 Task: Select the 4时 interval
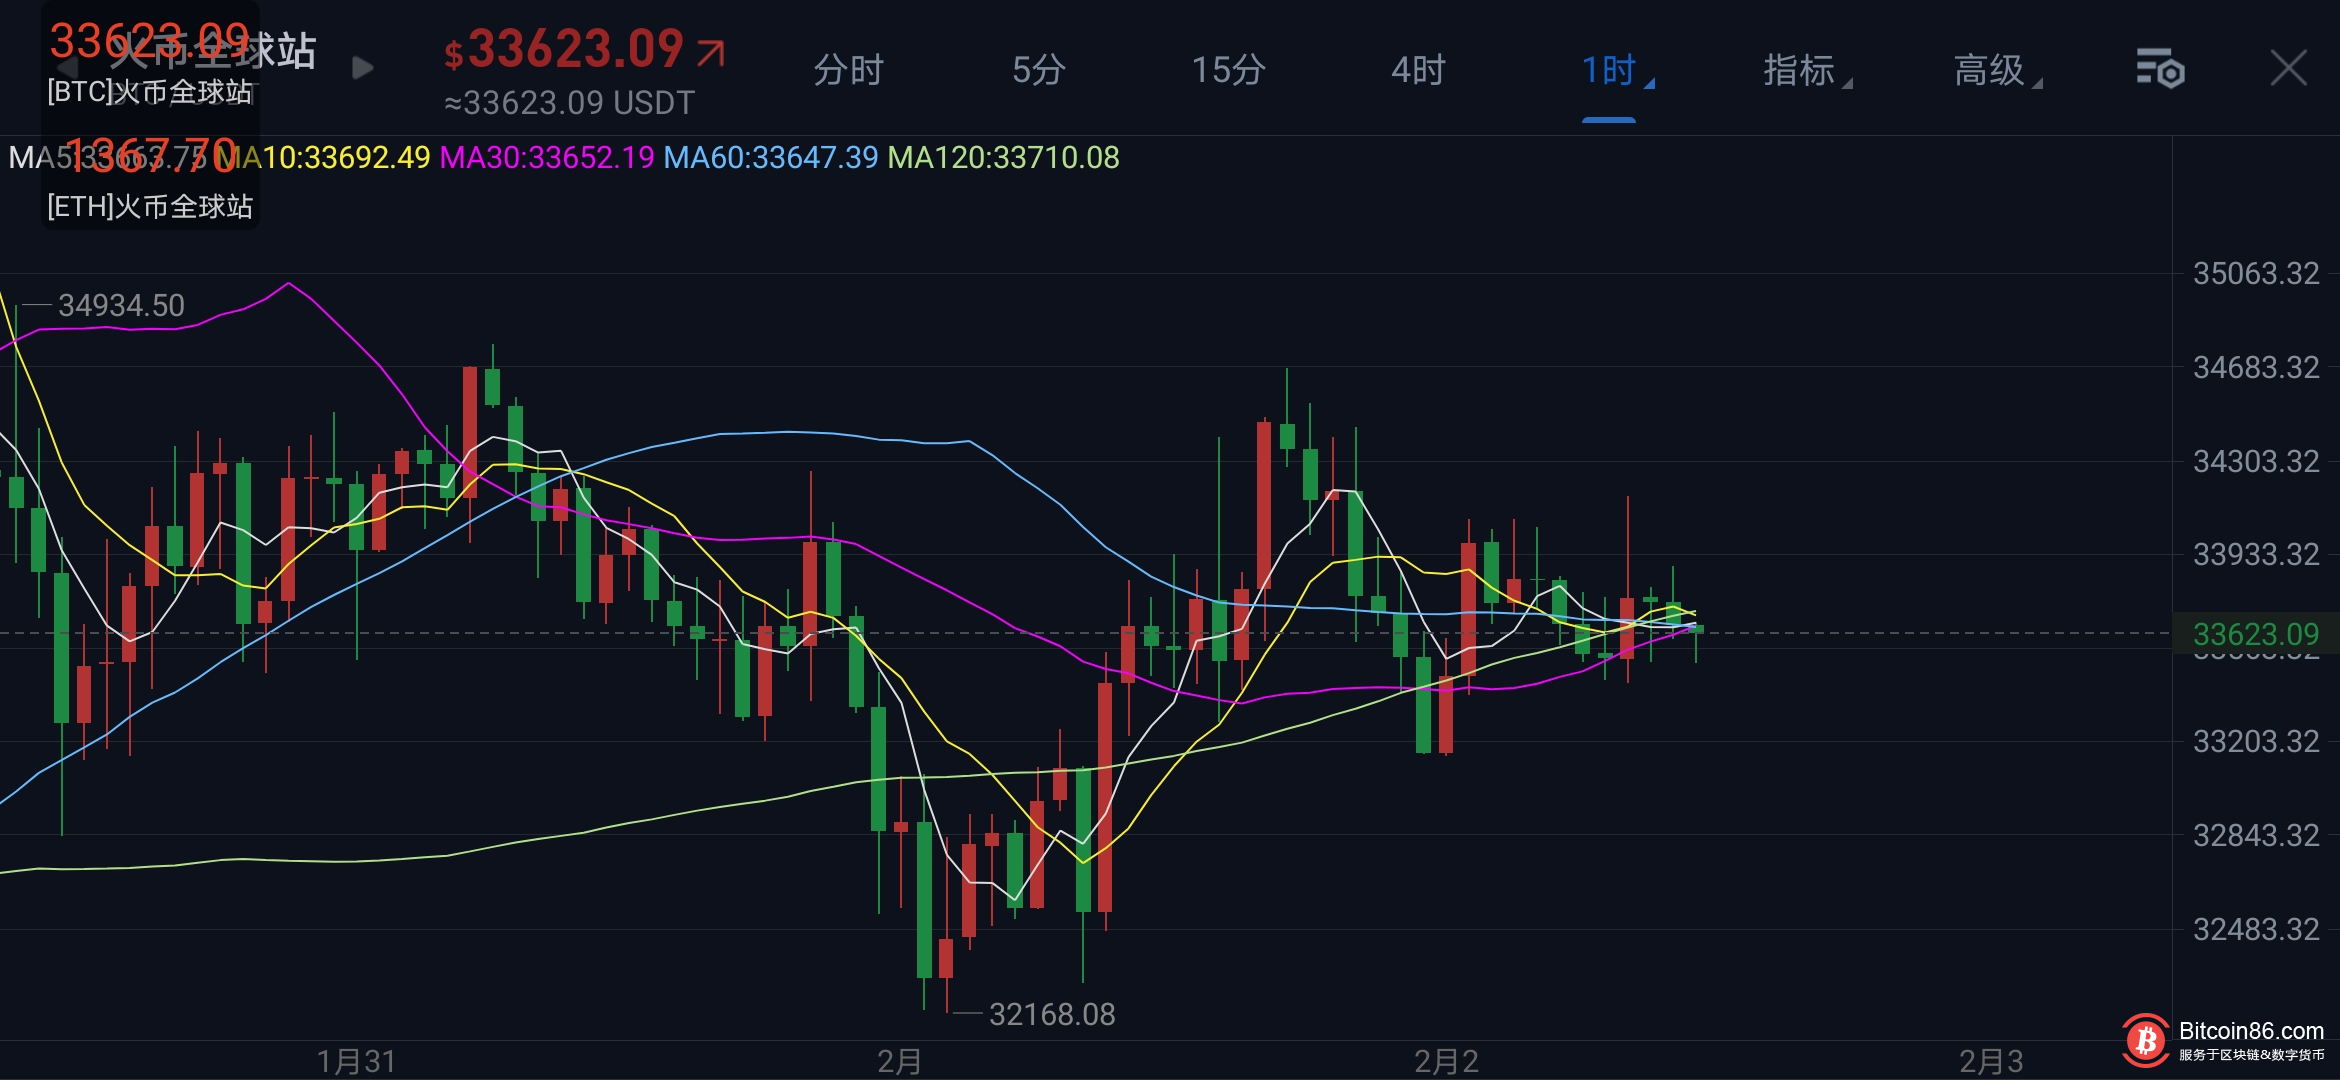point(1418,70)
